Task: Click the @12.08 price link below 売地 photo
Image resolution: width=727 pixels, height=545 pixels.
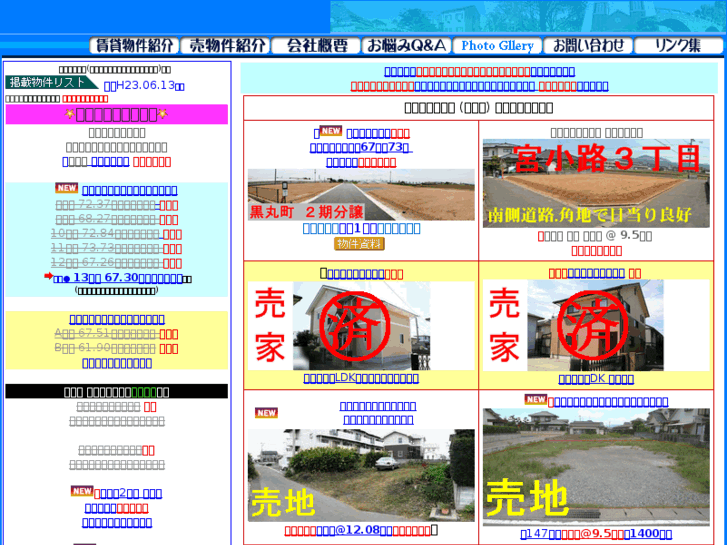Action: [361, 530]
